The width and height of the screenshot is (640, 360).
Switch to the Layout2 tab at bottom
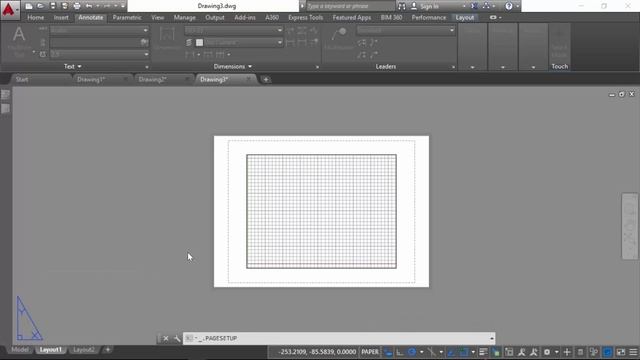point(83,350)
